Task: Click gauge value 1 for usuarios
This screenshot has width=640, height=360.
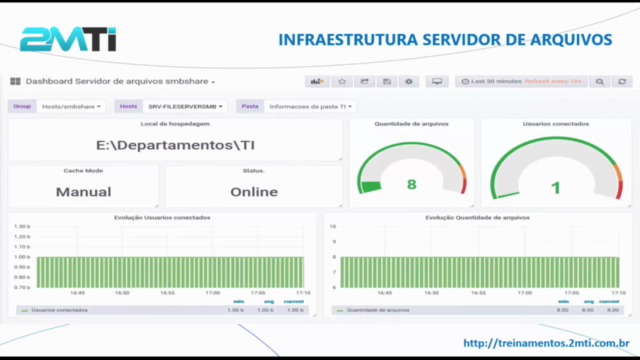Action: pyautogui.click(x=556, y=188)
